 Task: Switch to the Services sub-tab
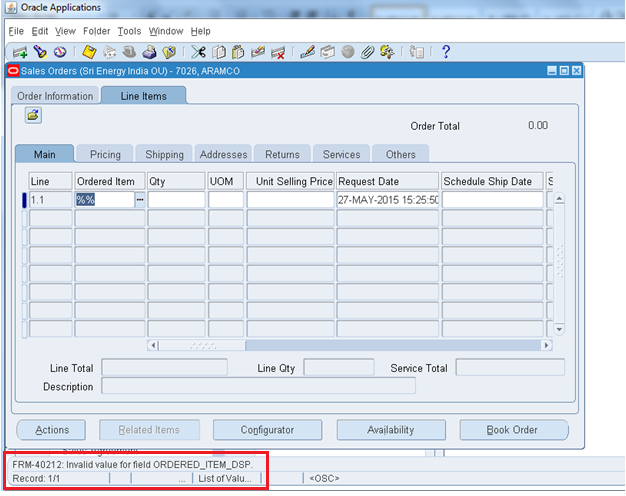pos(341,154)
